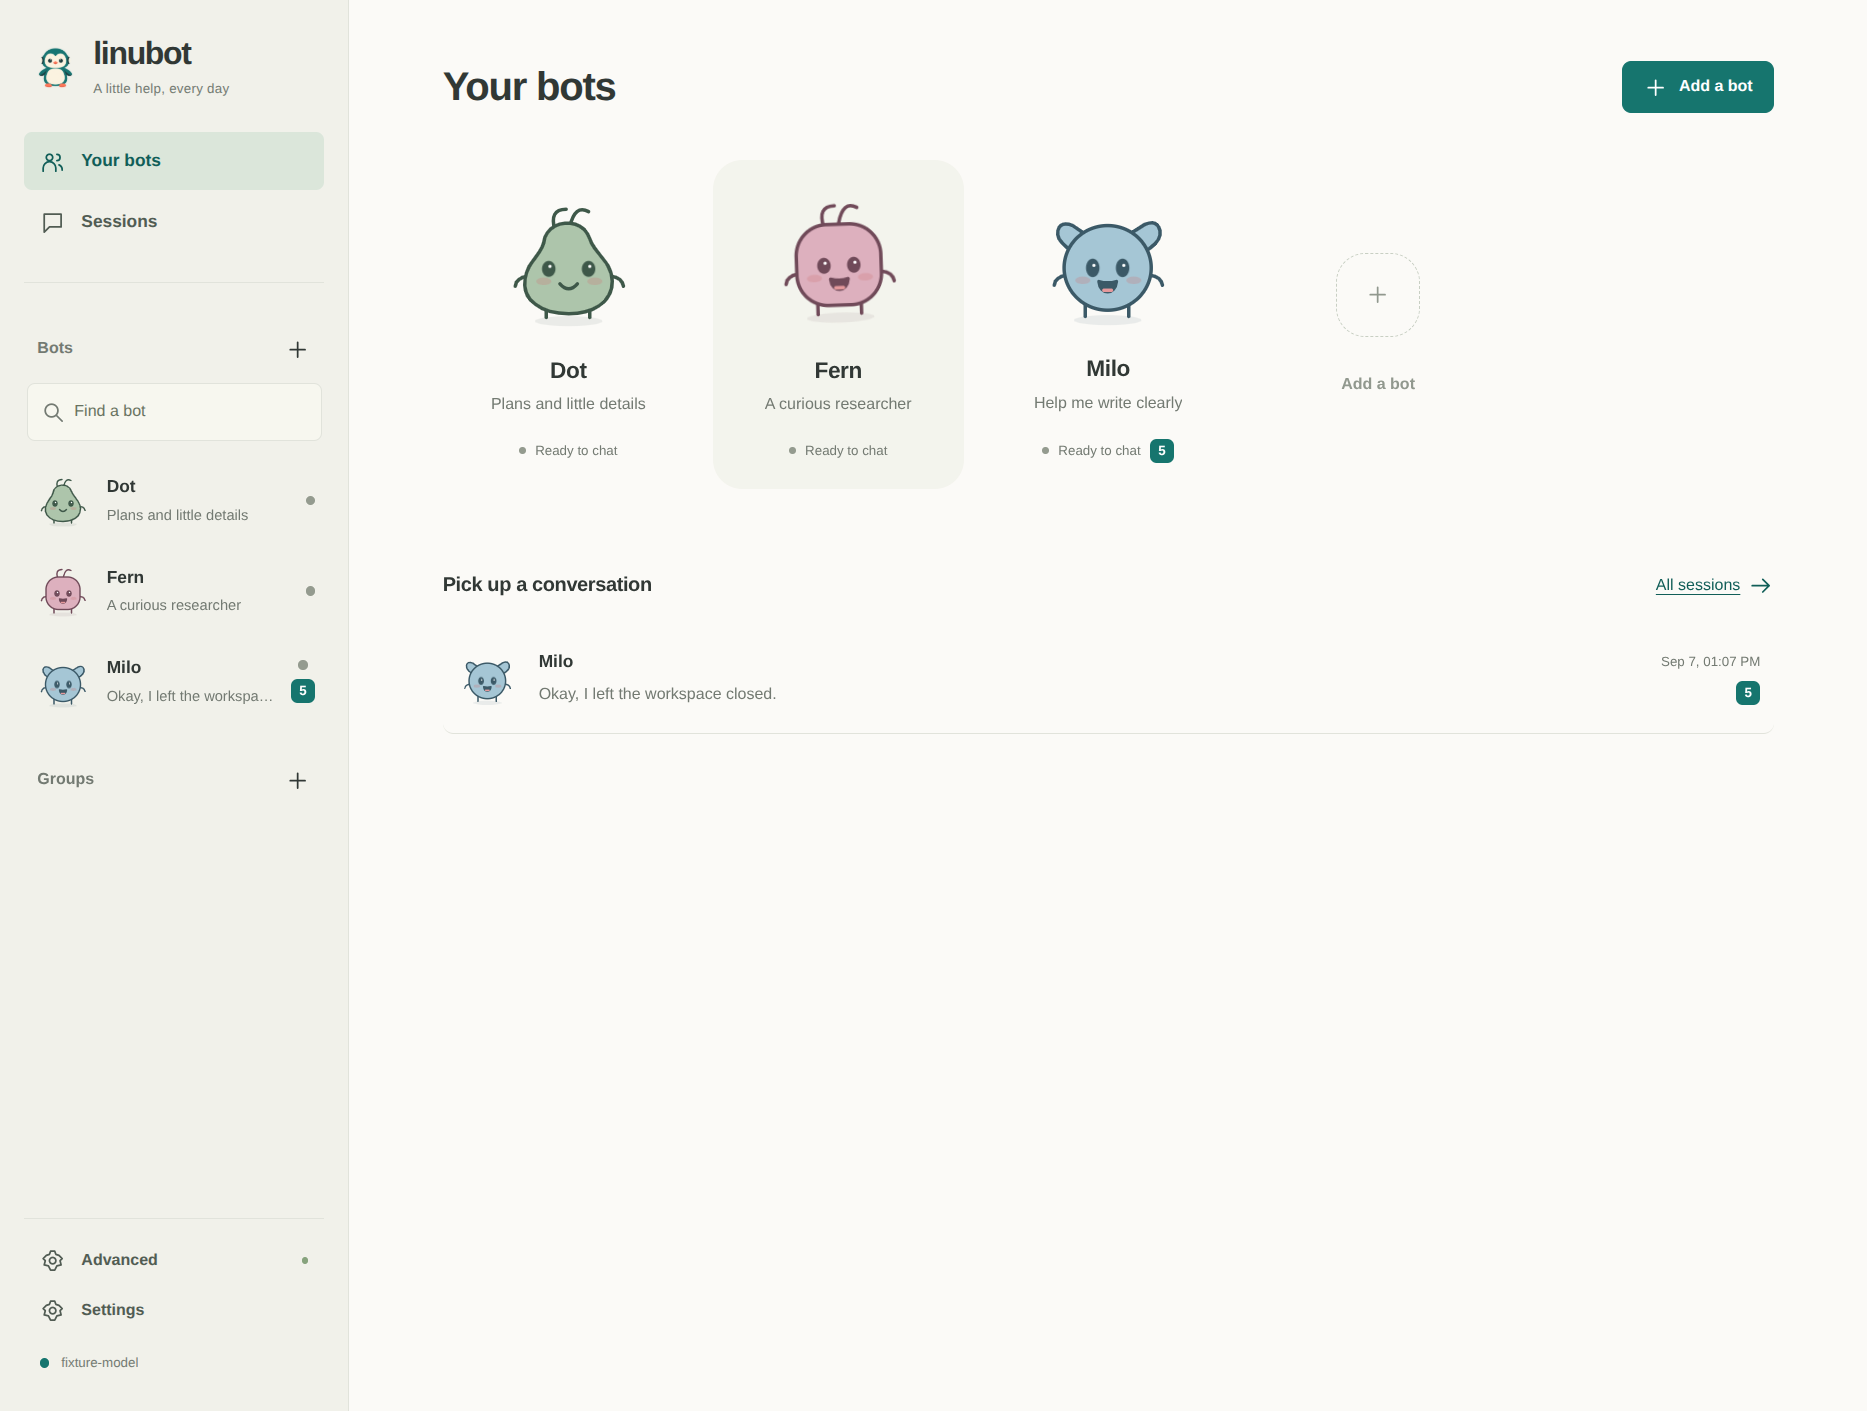Click 'Help me write clearly' on Milo card
1867x1411 pixels.
point(1108,403)
